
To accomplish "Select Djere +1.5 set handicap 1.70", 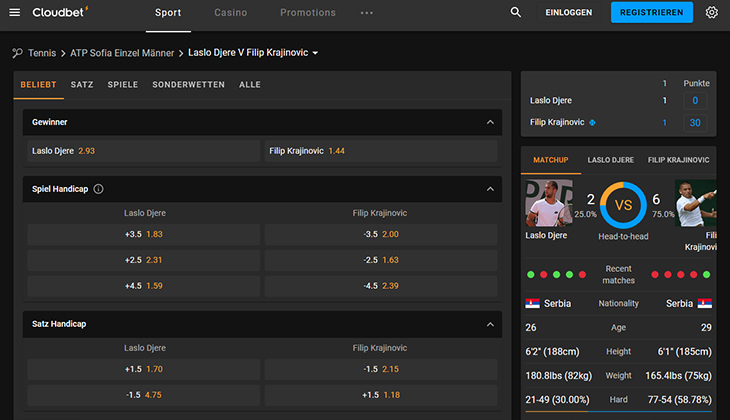I will coord(143,369).
